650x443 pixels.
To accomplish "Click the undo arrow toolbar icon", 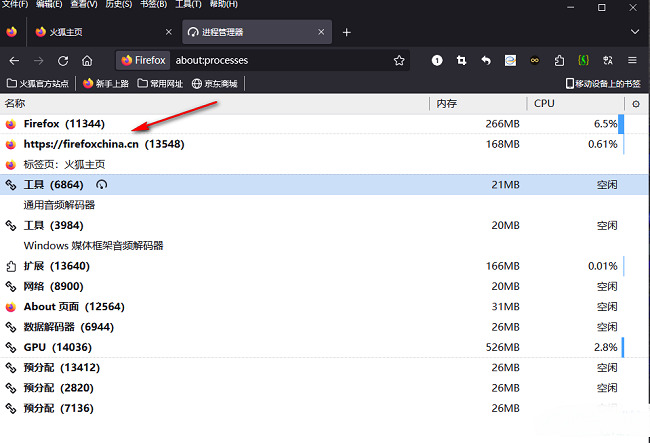I will (486, 61).
